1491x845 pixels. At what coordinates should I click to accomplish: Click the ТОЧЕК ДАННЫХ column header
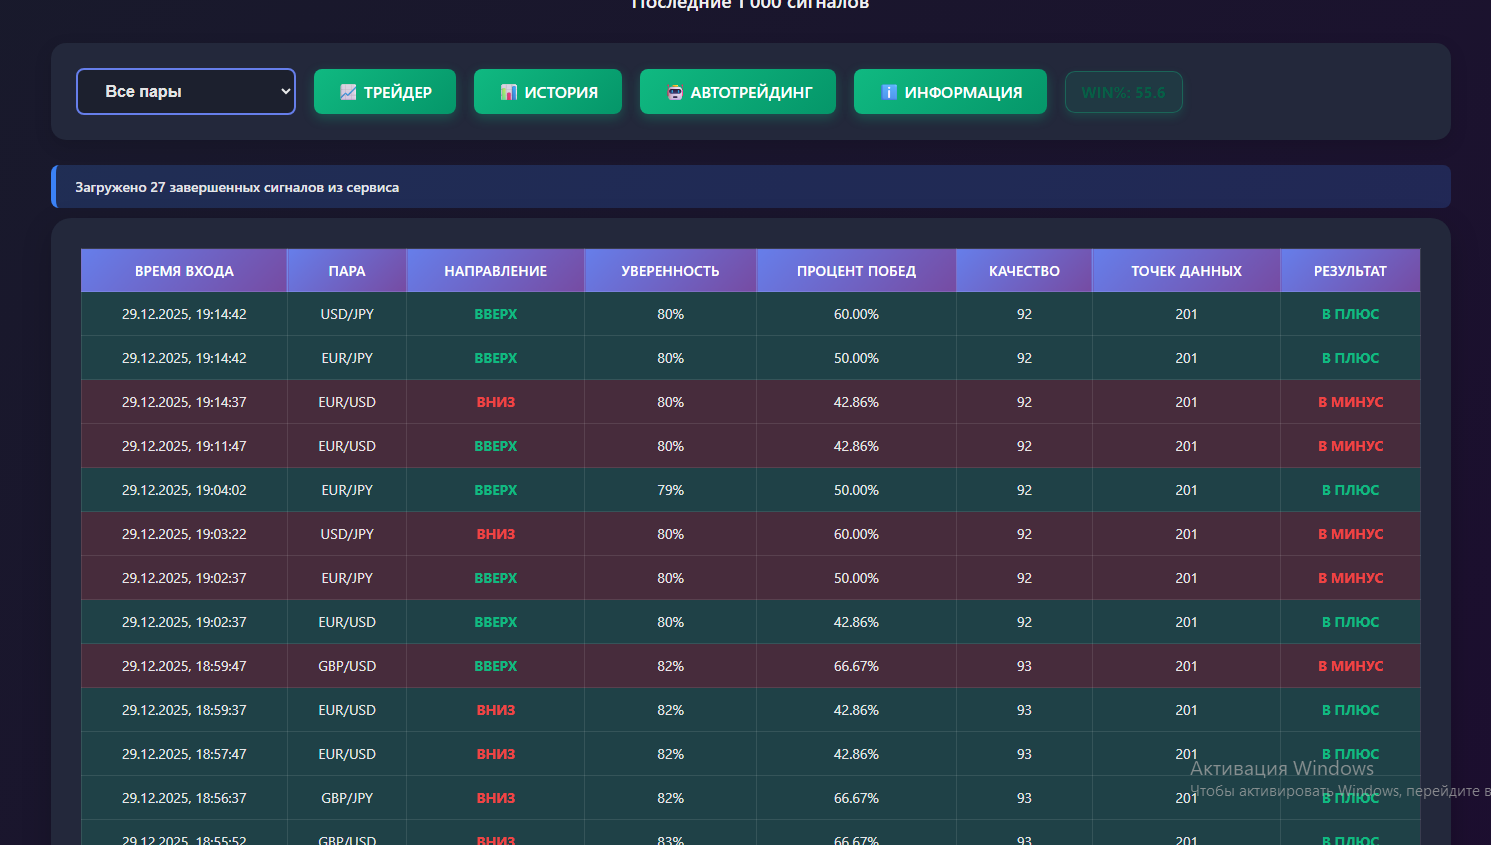click(1186, 271)
